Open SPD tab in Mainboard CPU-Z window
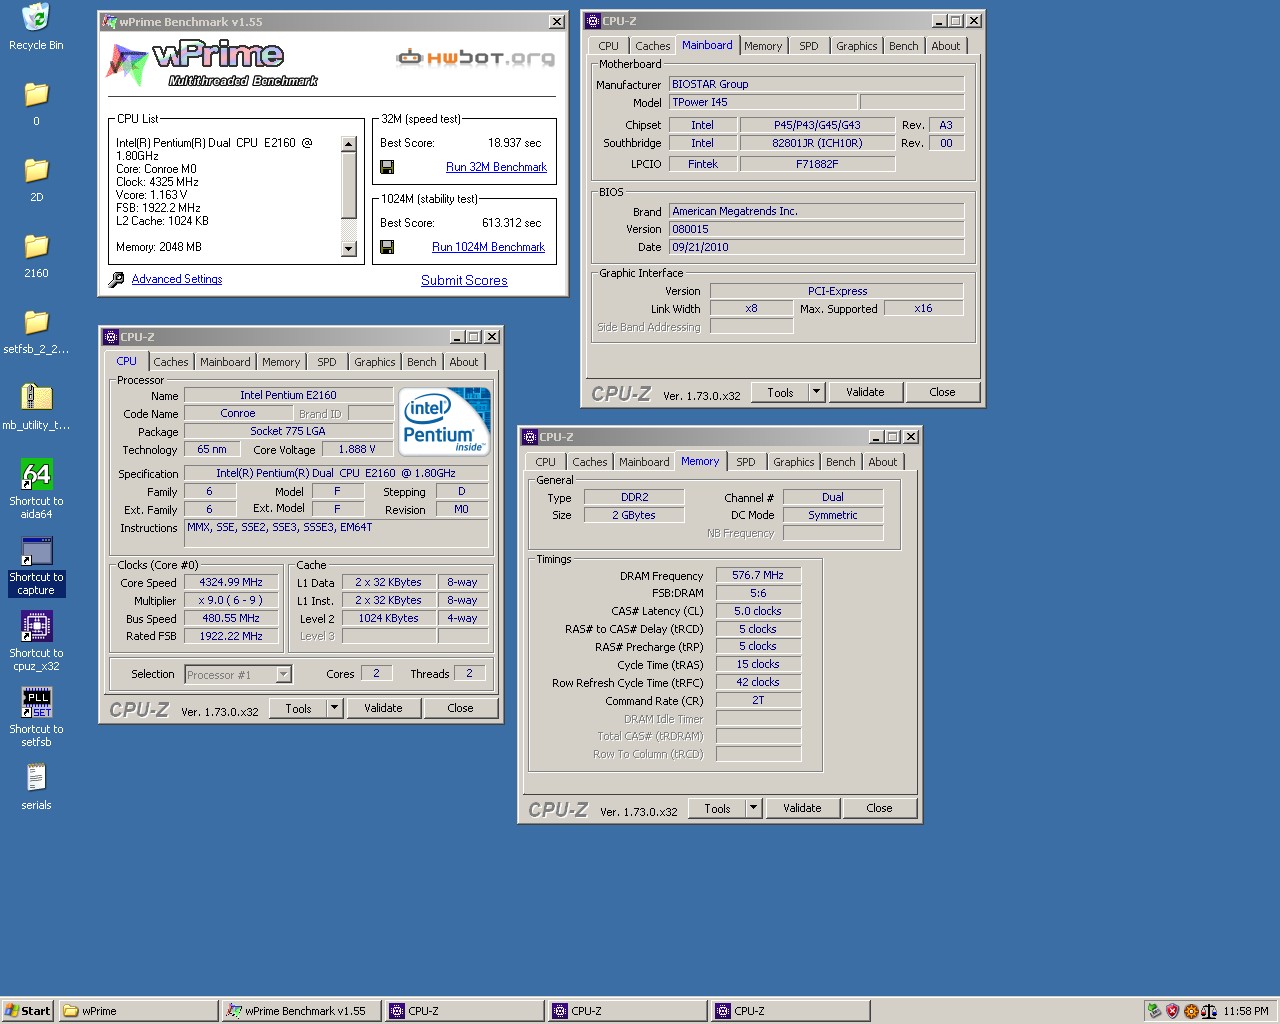 pos(809,46)
